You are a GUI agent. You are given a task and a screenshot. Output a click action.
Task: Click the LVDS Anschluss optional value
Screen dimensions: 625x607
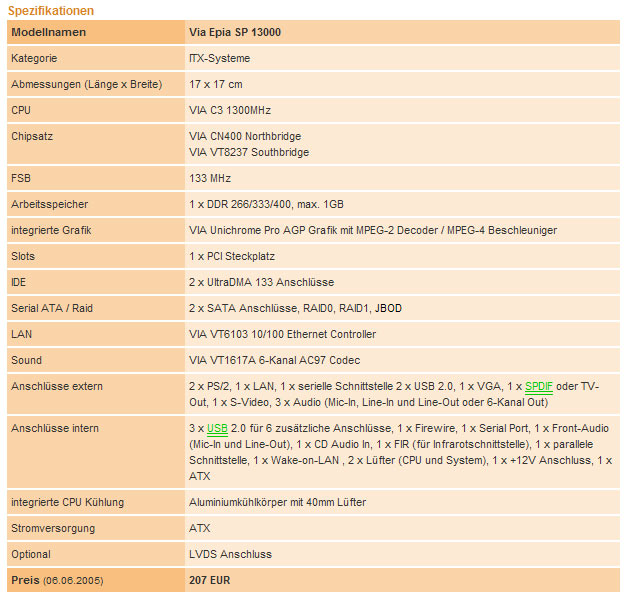pyautogui.click(x=230, y=554)
